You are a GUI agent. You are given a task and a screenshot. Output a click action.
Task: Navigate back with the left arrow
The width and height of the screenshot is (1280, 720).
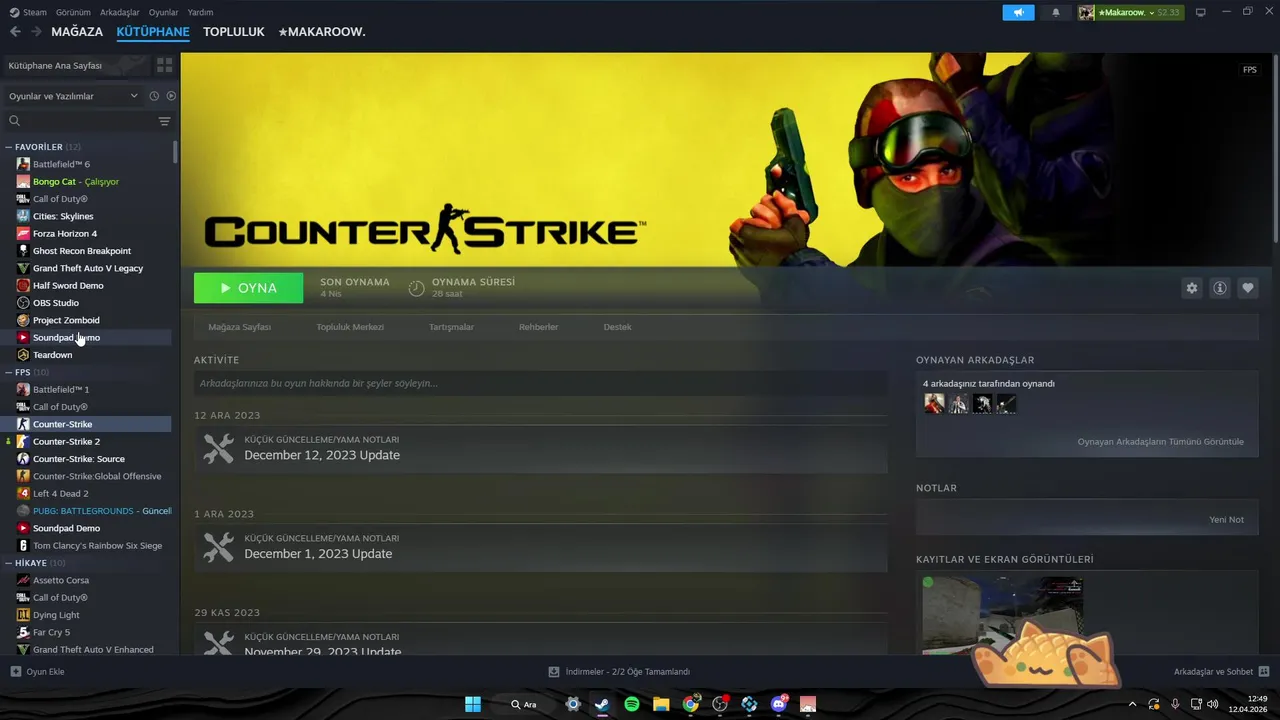pos(15,32)
